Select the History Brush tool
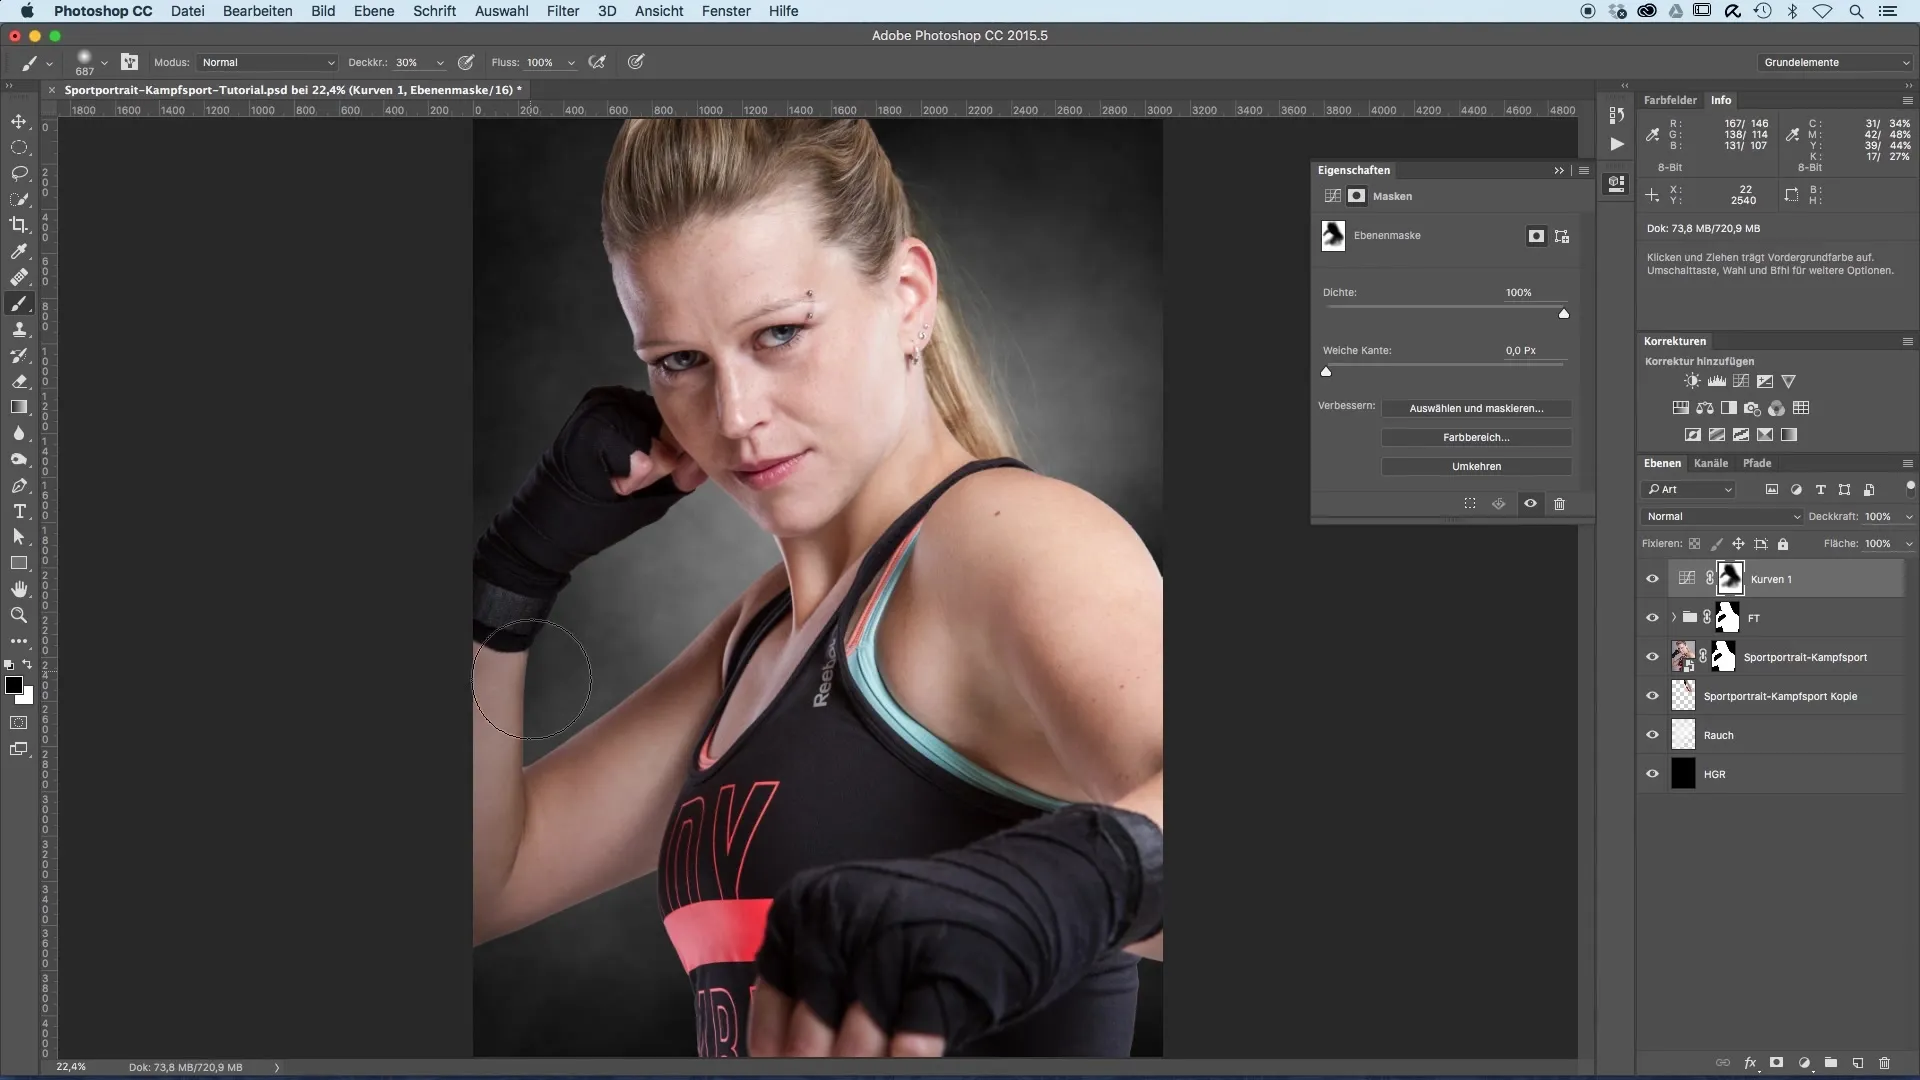1920x1080 pixels. [x=19, y=356]
